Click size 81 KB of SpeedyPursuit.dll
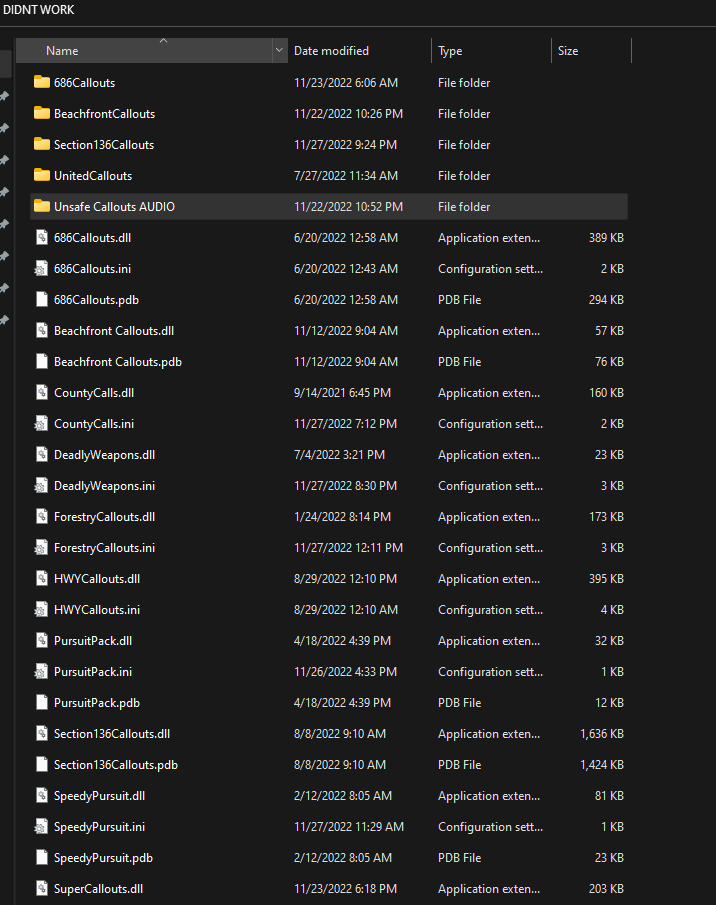Viewport: 716px width, 905px height. 609,796
